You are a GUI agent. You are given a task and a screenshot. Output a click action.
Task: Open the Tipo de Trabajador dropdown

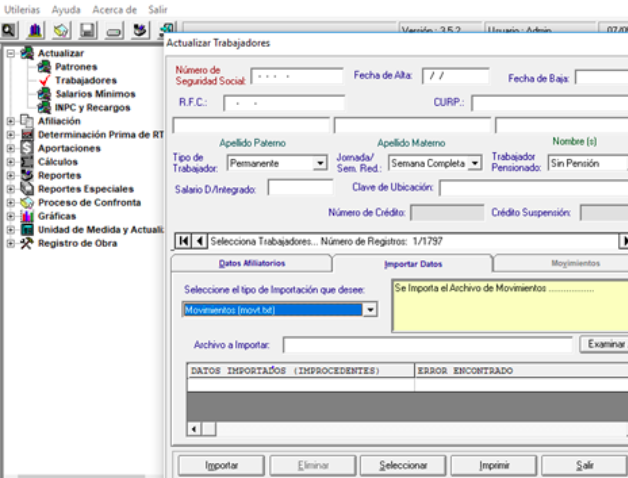(x=320, y=163)
